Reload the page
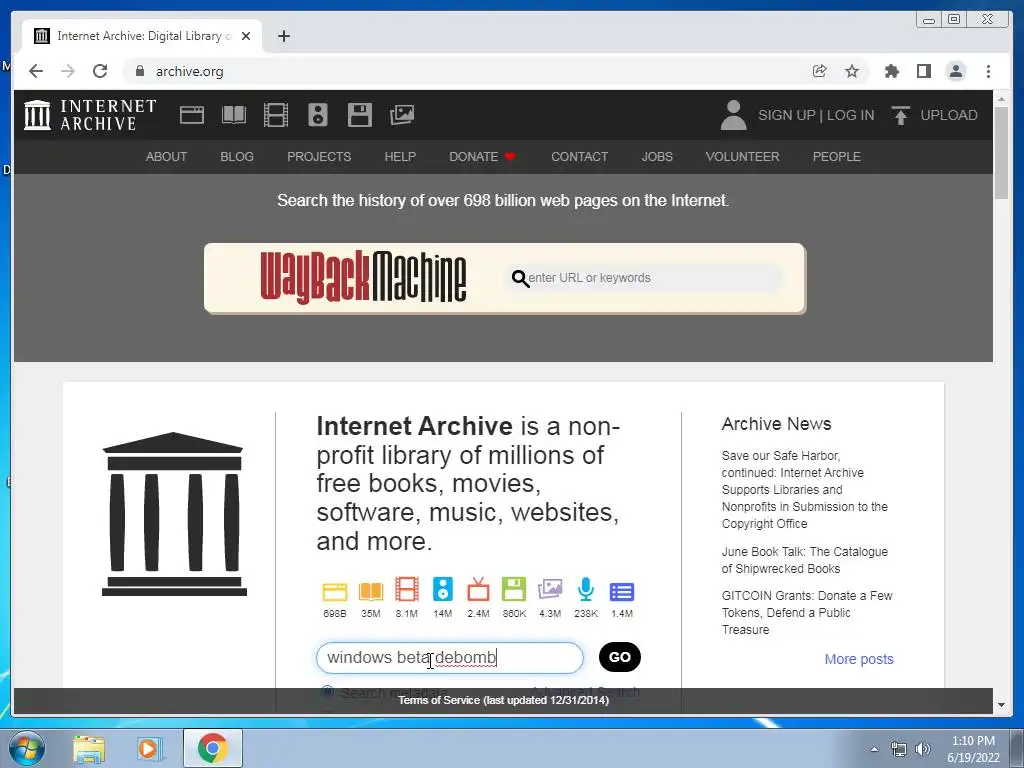Image resolution: width=1024 pixels, height=768 pixels. [x=100, y=71]
